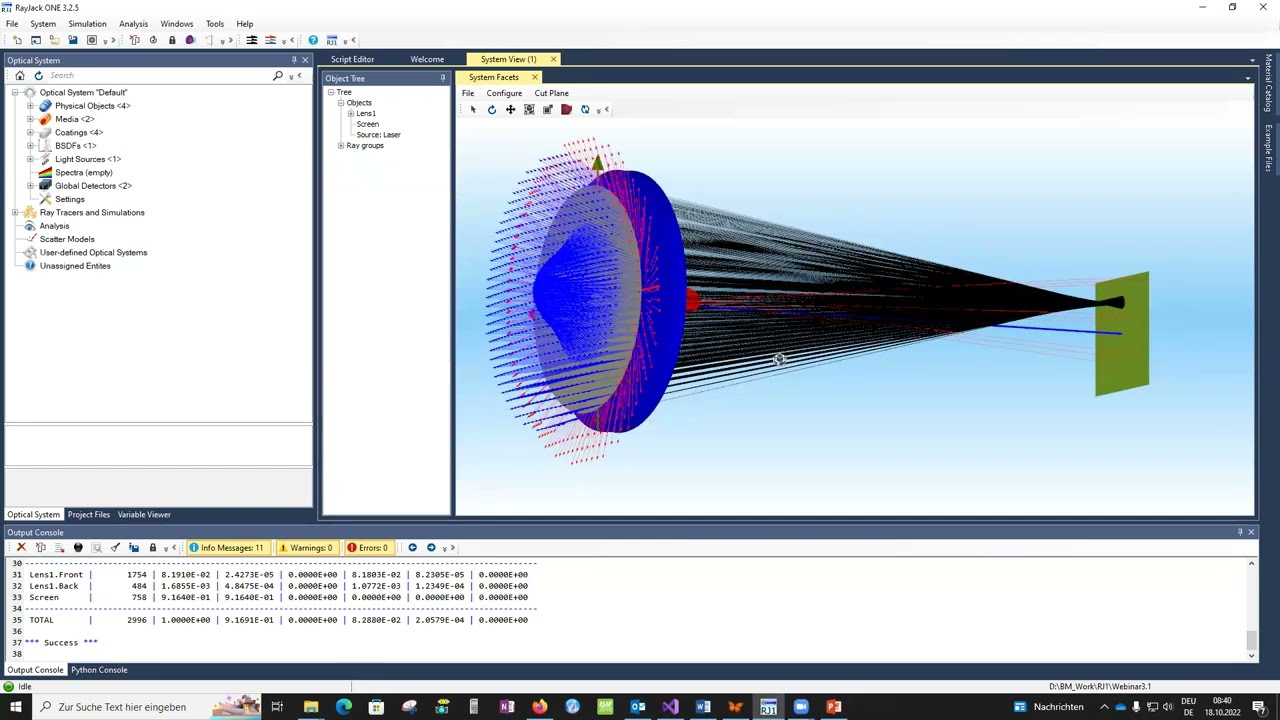Toggle Warnings: 0 filter

pyautogui.click(x=306, y=547)
